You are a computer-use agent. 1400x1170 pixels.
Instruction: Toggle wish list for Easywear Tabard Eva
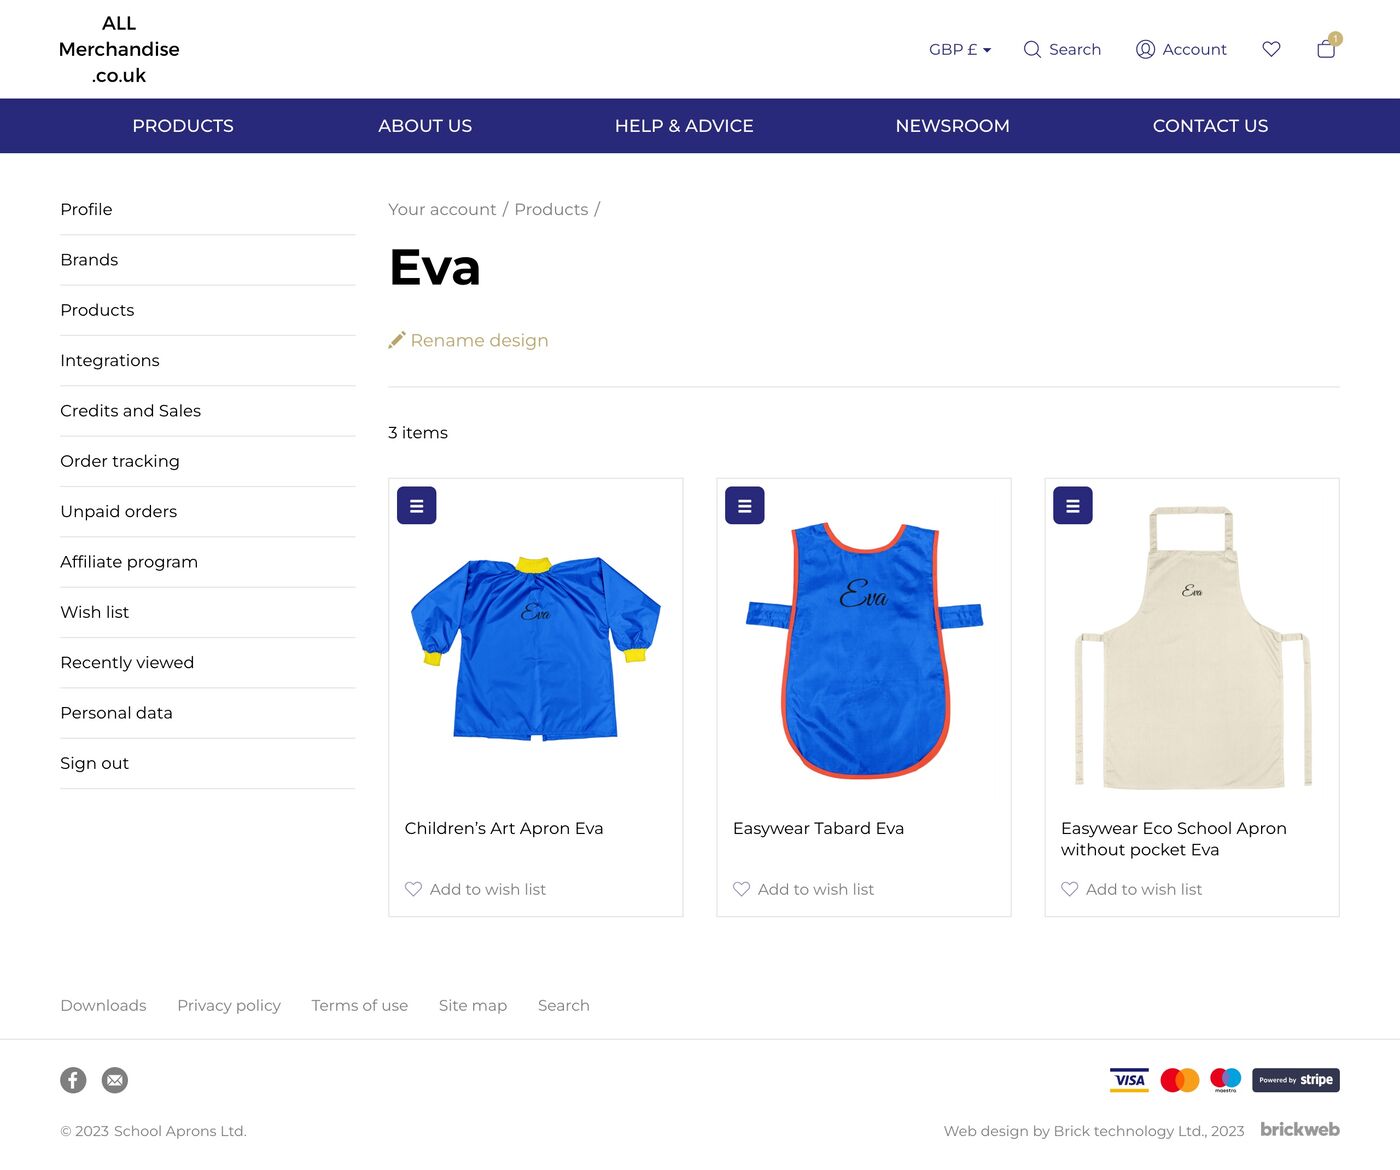coord(741,889)
